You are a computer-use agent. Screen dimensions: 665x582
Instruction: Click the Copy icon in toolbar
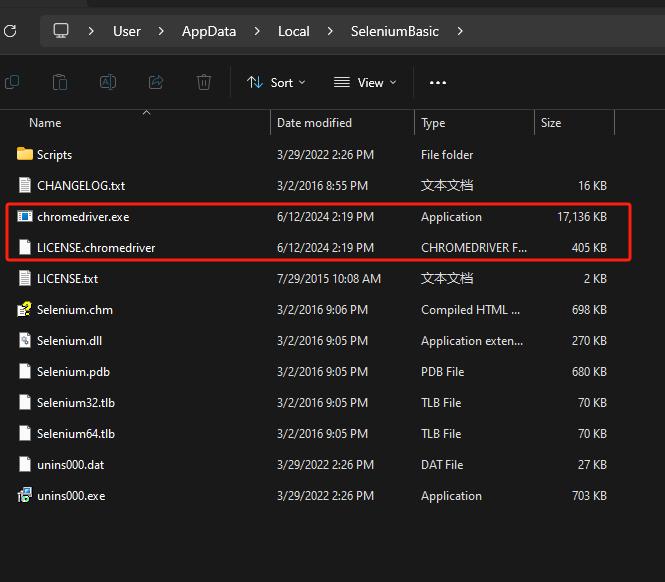tap(12, 82)
